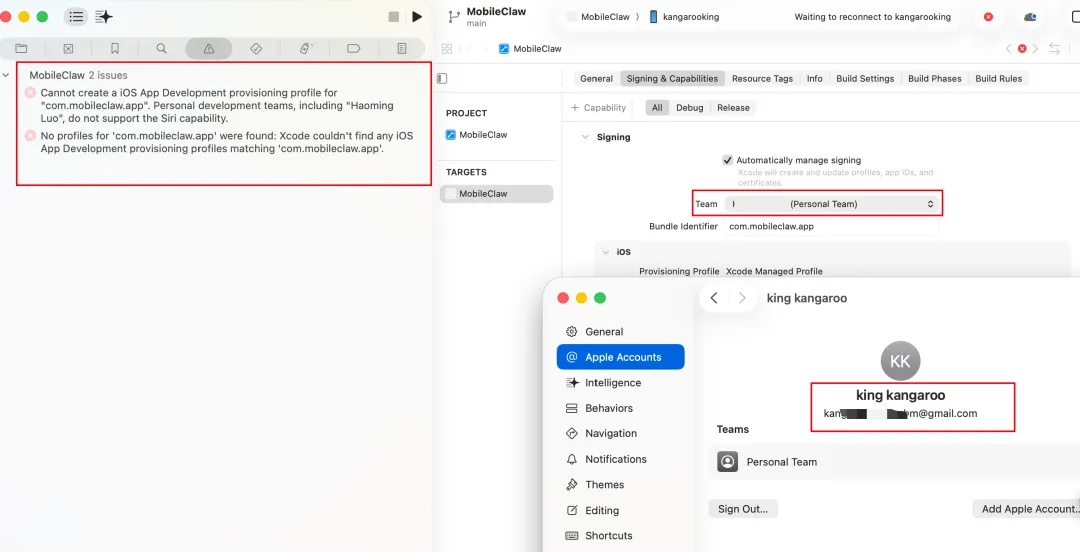Collapse the Signing section
Image resolution: width=1080 pixels, height=552 pixels.
pyautogui.click(x=585, y=137)
